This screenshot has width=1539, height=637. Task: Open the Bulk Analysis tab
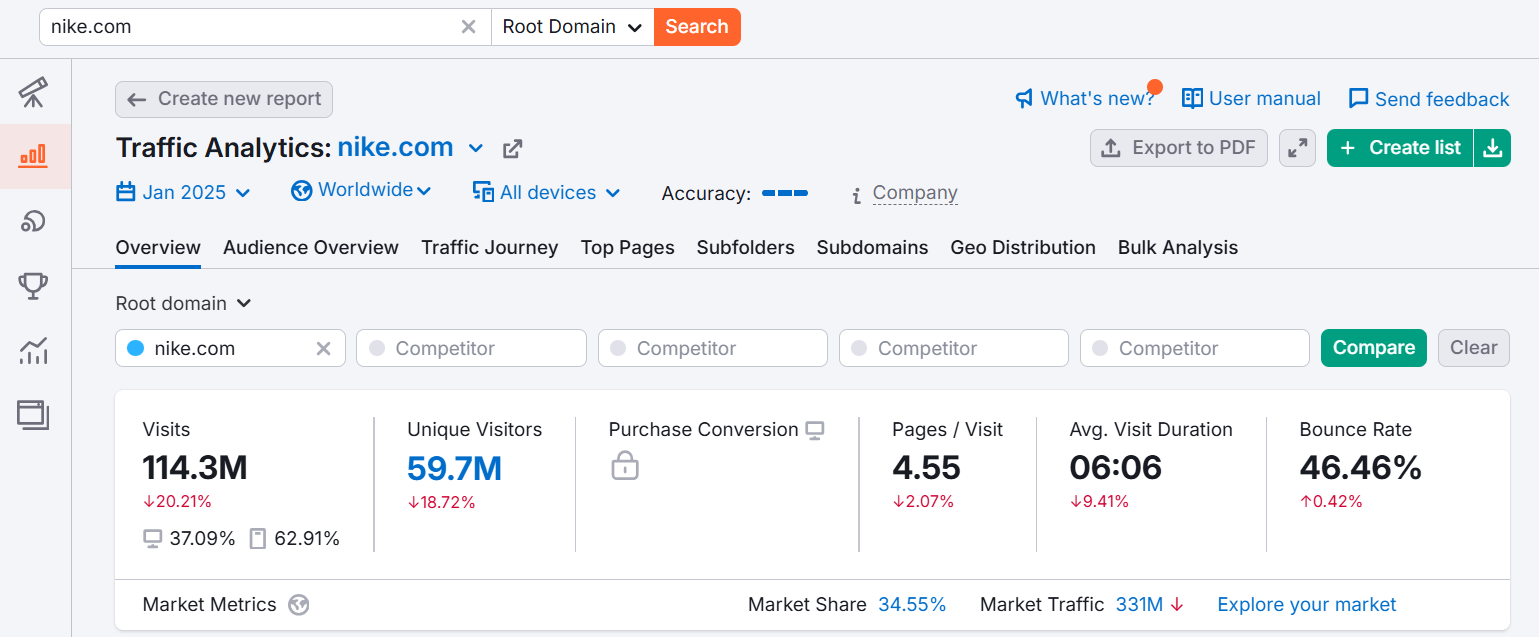point(1178,247)
